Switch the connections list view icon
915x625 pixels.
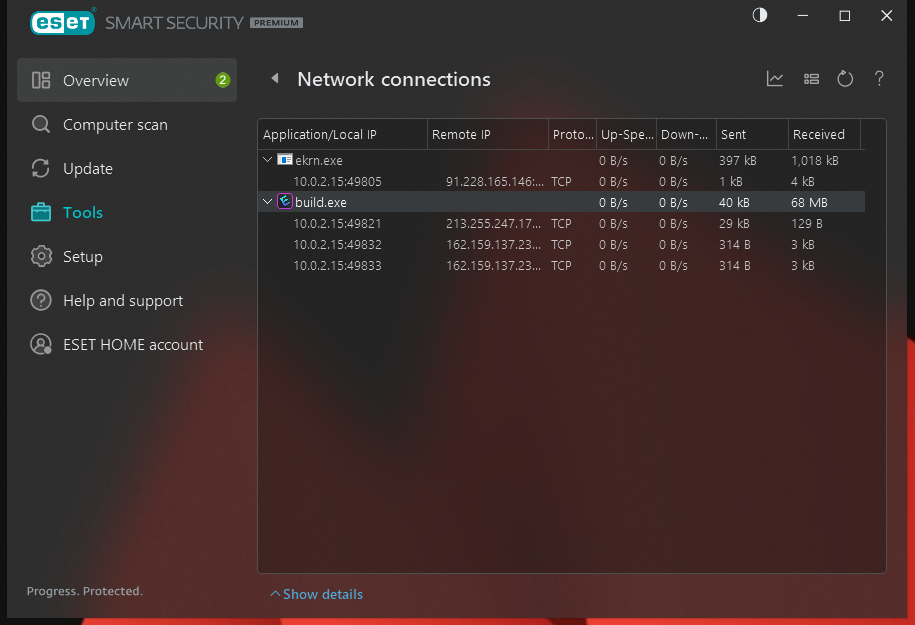point(811,79)
